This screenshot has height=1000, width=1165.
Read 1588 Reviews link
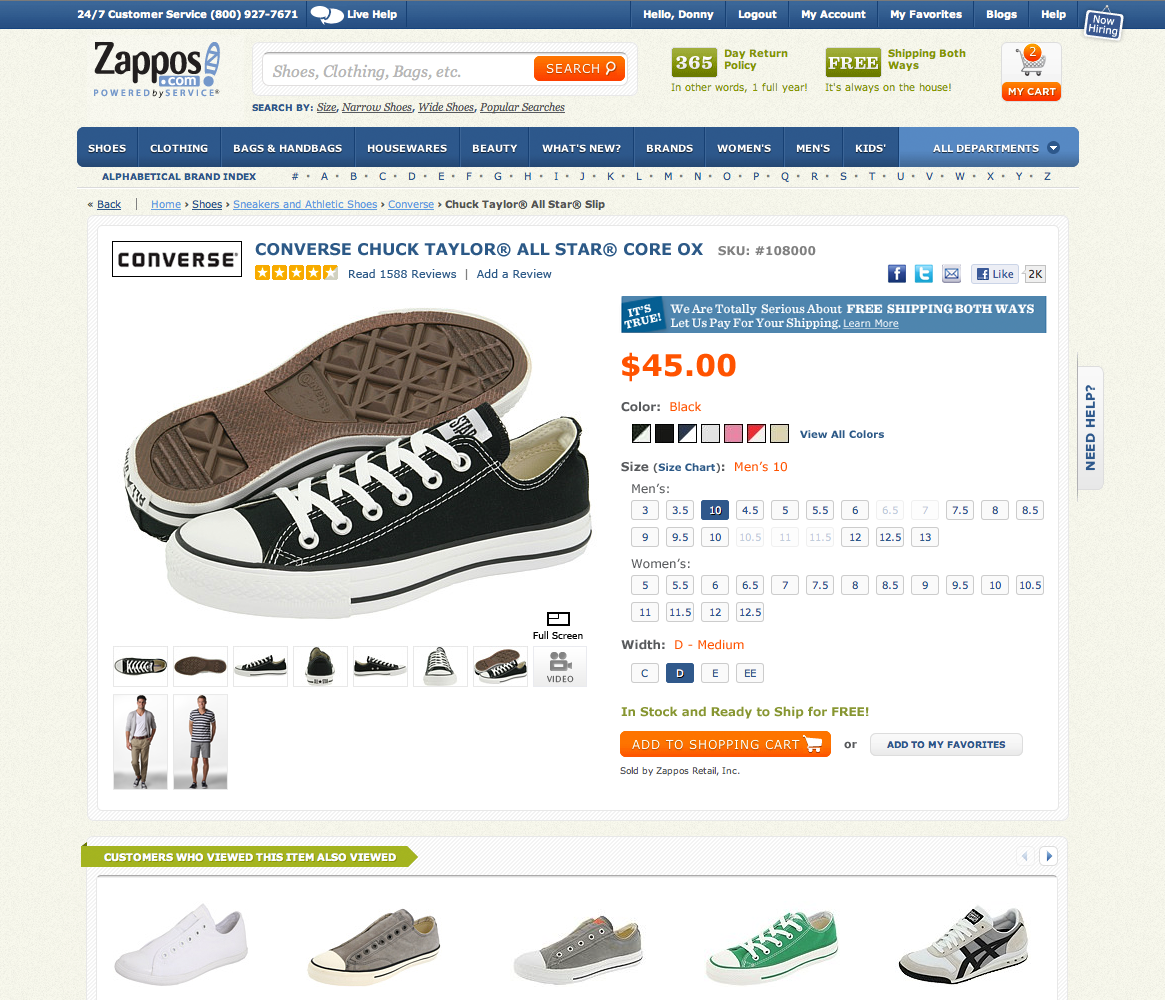coord(402,274)
